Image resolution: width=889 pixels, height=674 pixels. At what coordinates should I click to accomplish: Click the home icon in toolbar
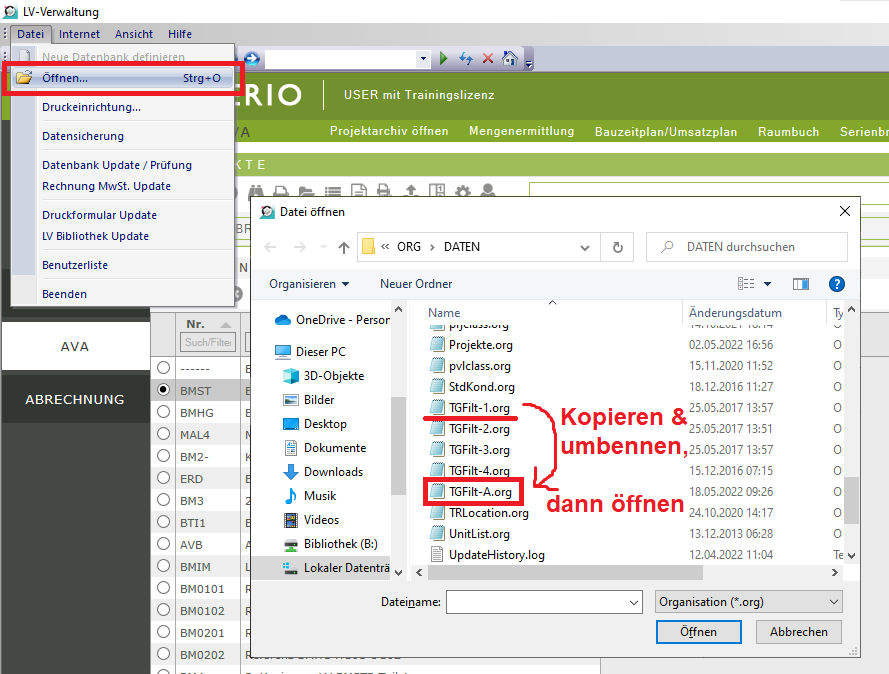(x=509, y=58)
